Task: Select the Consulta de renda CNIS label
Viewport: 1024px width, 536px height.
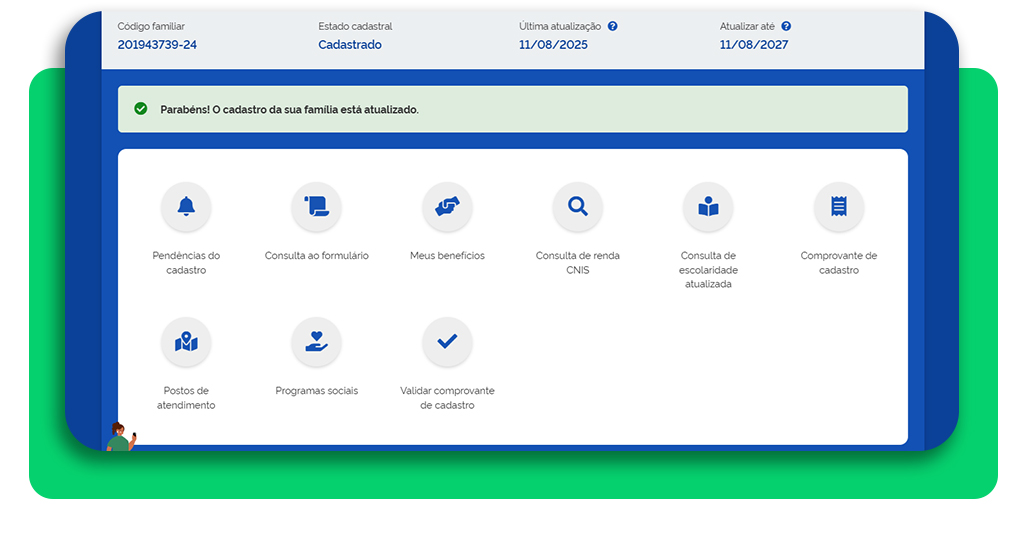Action: (x=577, y=263)
